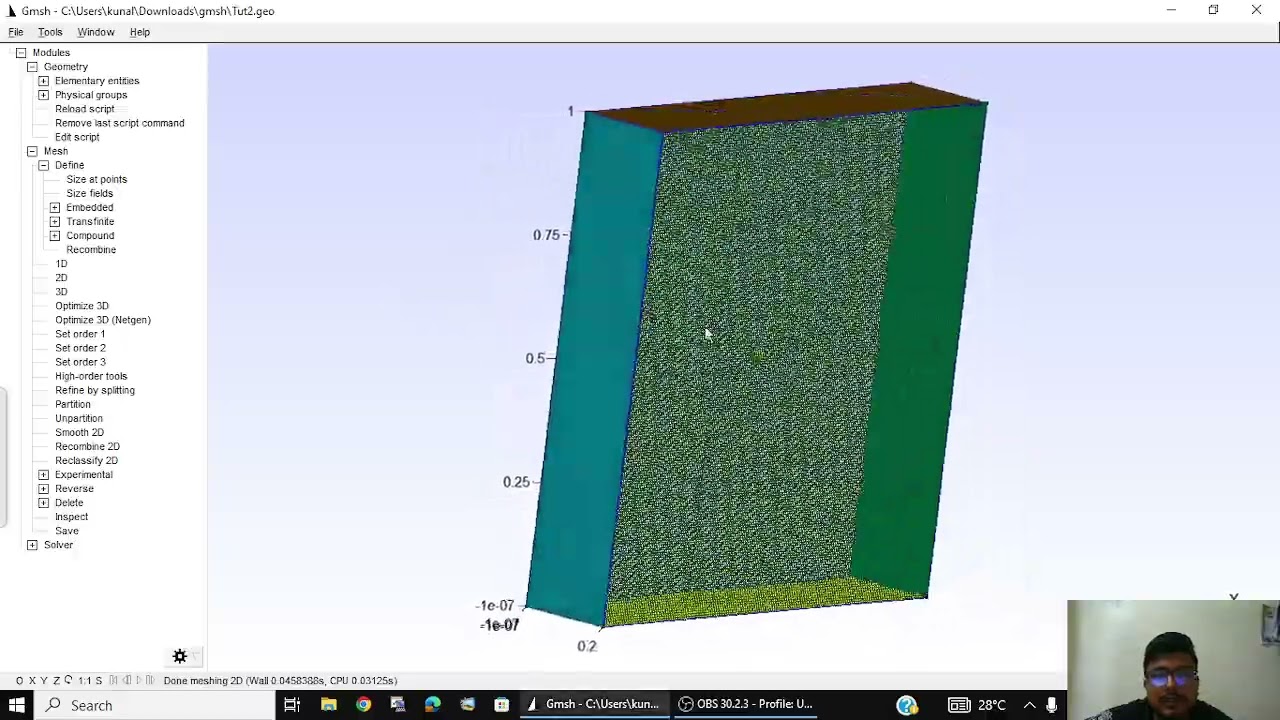Generate 2D mesh
The height and width of the screenshot is (720, 1280).
click(61, 277)
